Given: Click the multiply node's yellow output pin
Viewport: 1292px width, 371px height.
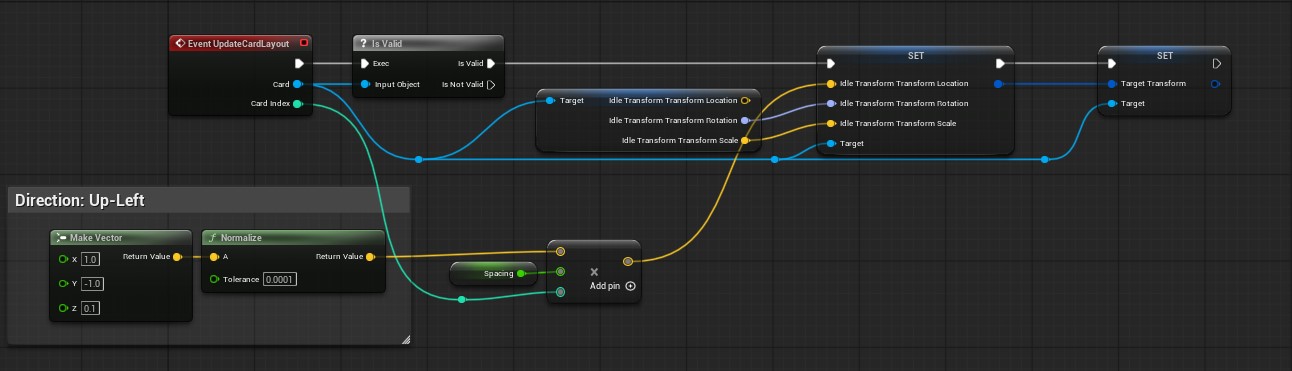Looking at the screenshot, I should pyautogui.click(x=627, y=262).
